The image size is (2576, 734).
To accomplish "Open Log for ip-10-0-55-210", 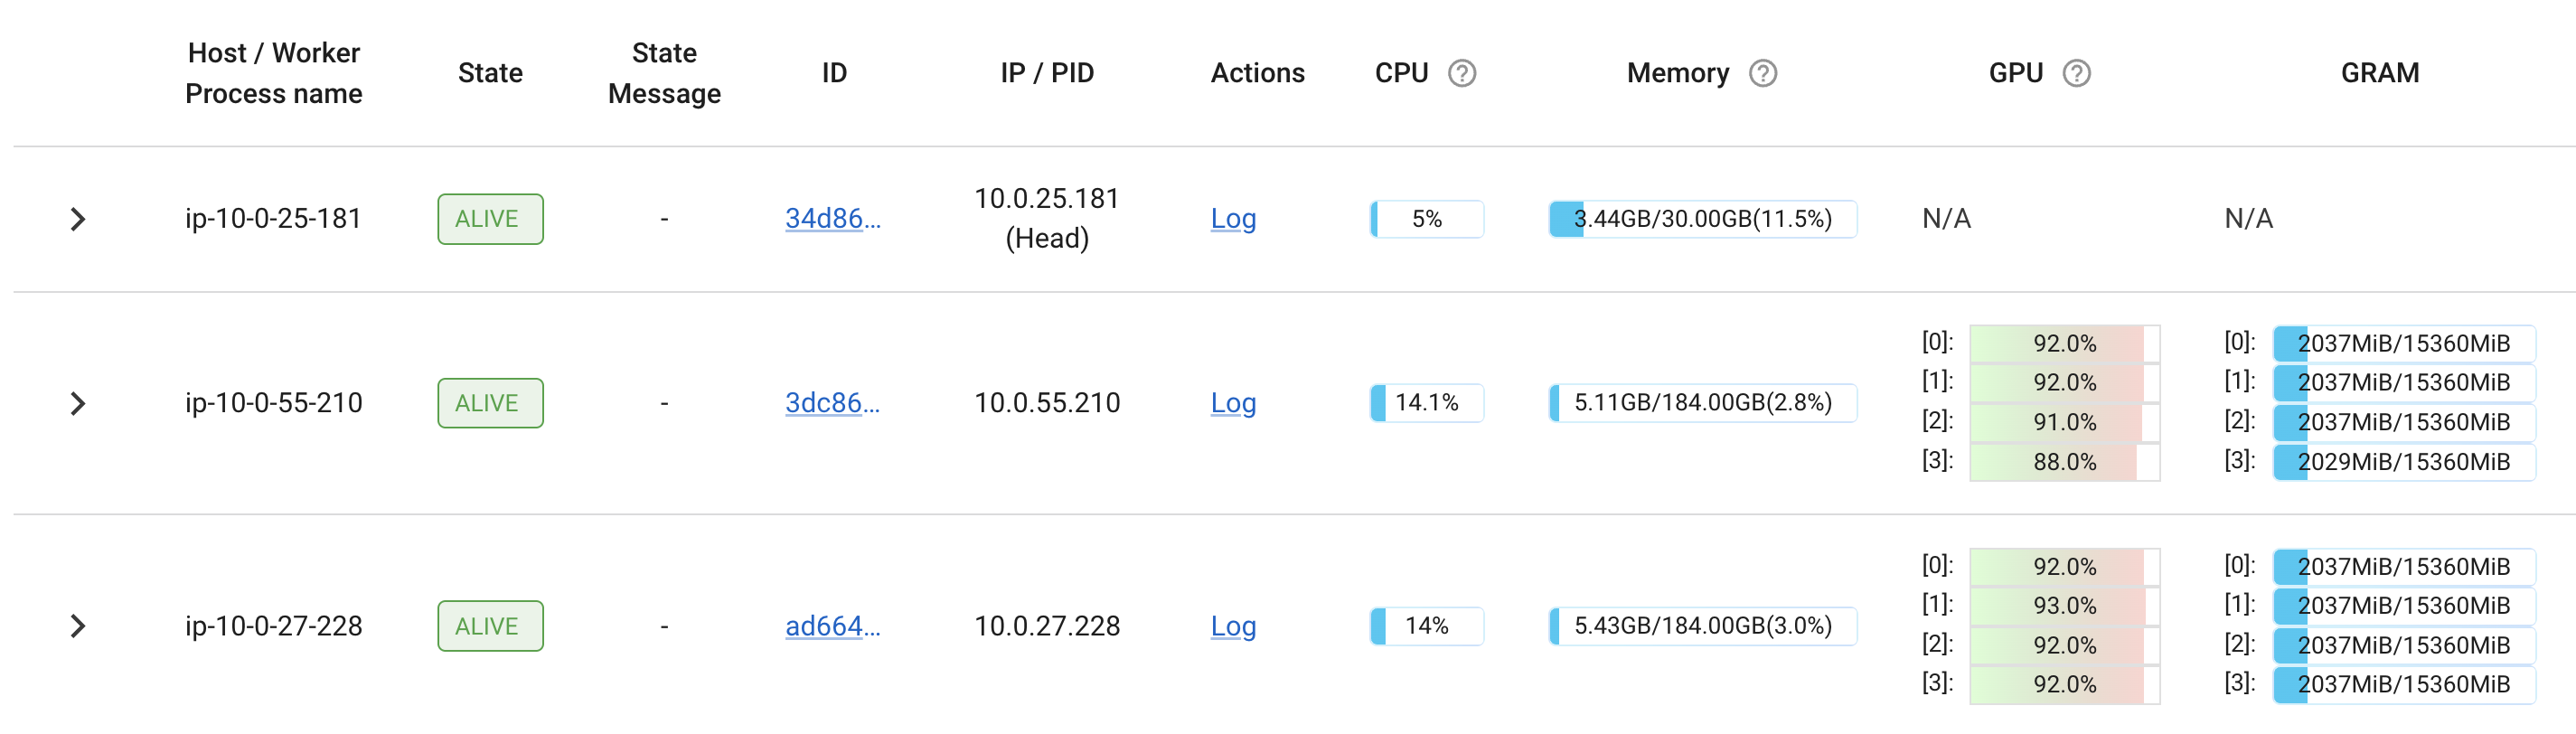I will [1233, 402].
